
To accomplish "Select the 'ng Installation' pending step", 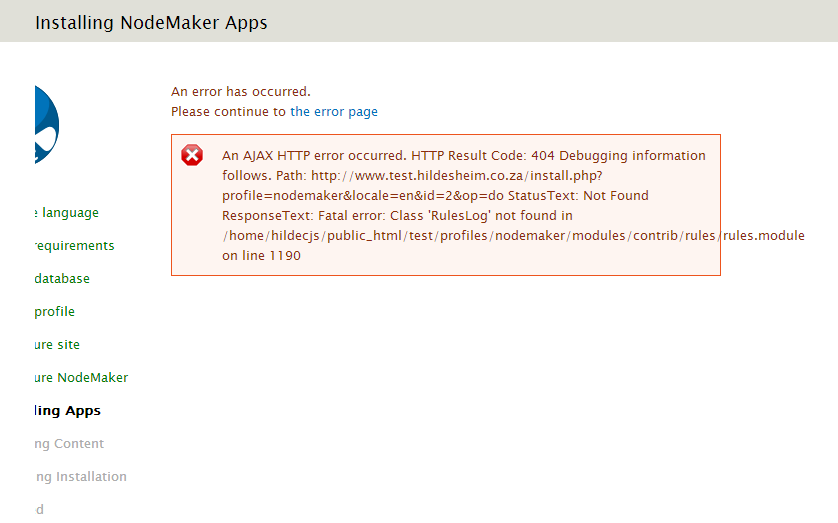I will pyautogui.click(x=81, y=477).
